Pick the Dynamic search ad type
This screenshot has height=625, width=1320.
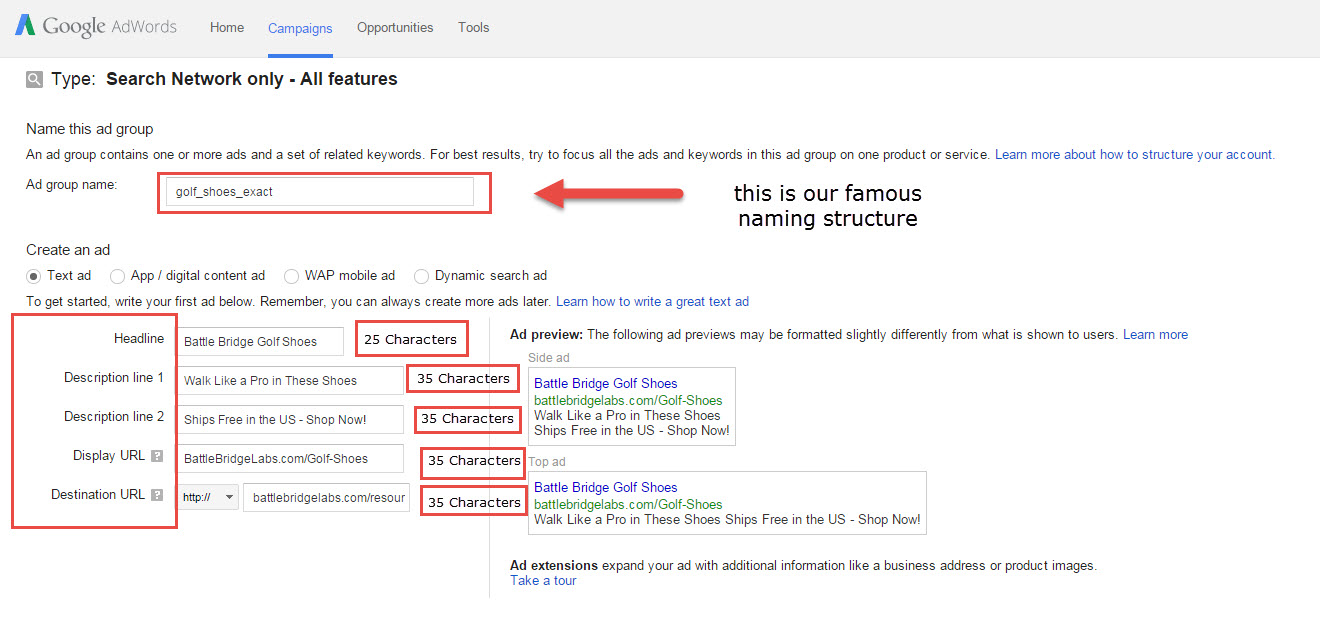(x=421, y=275)
